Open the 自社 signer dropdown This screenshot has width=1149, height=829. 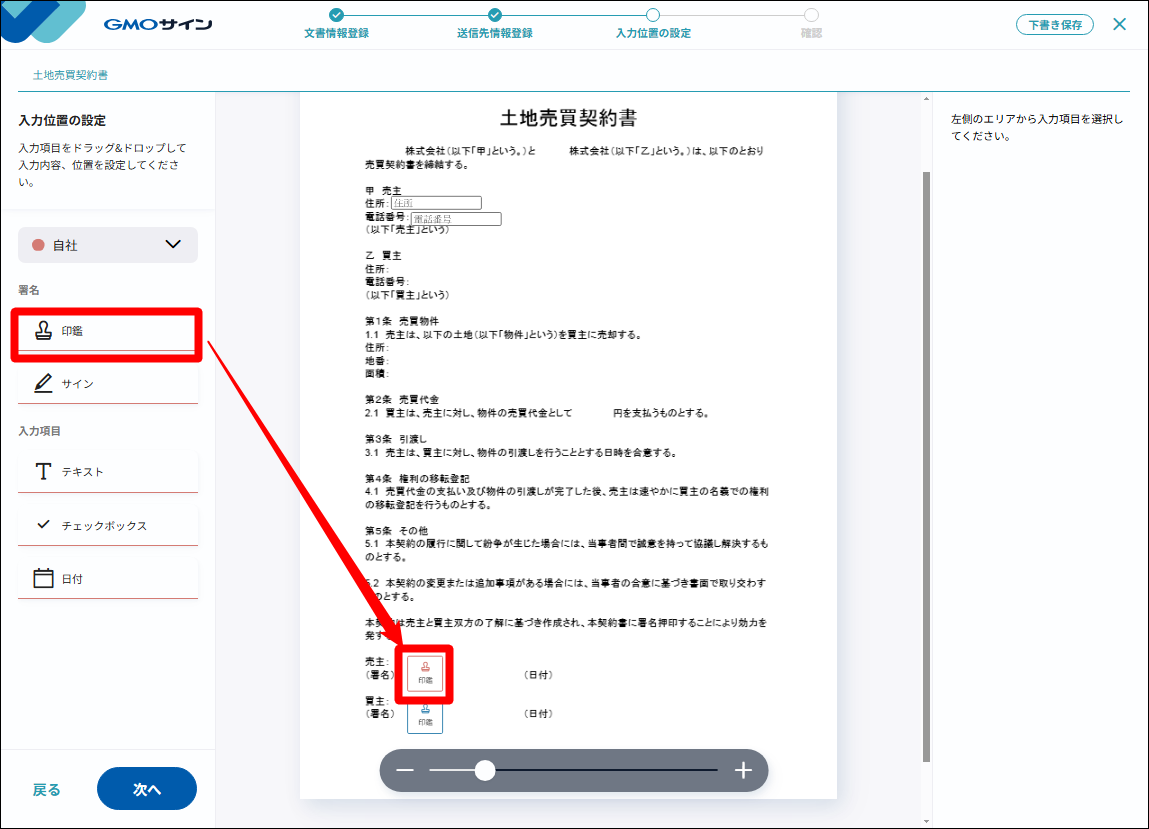click(x=108, y=245)
